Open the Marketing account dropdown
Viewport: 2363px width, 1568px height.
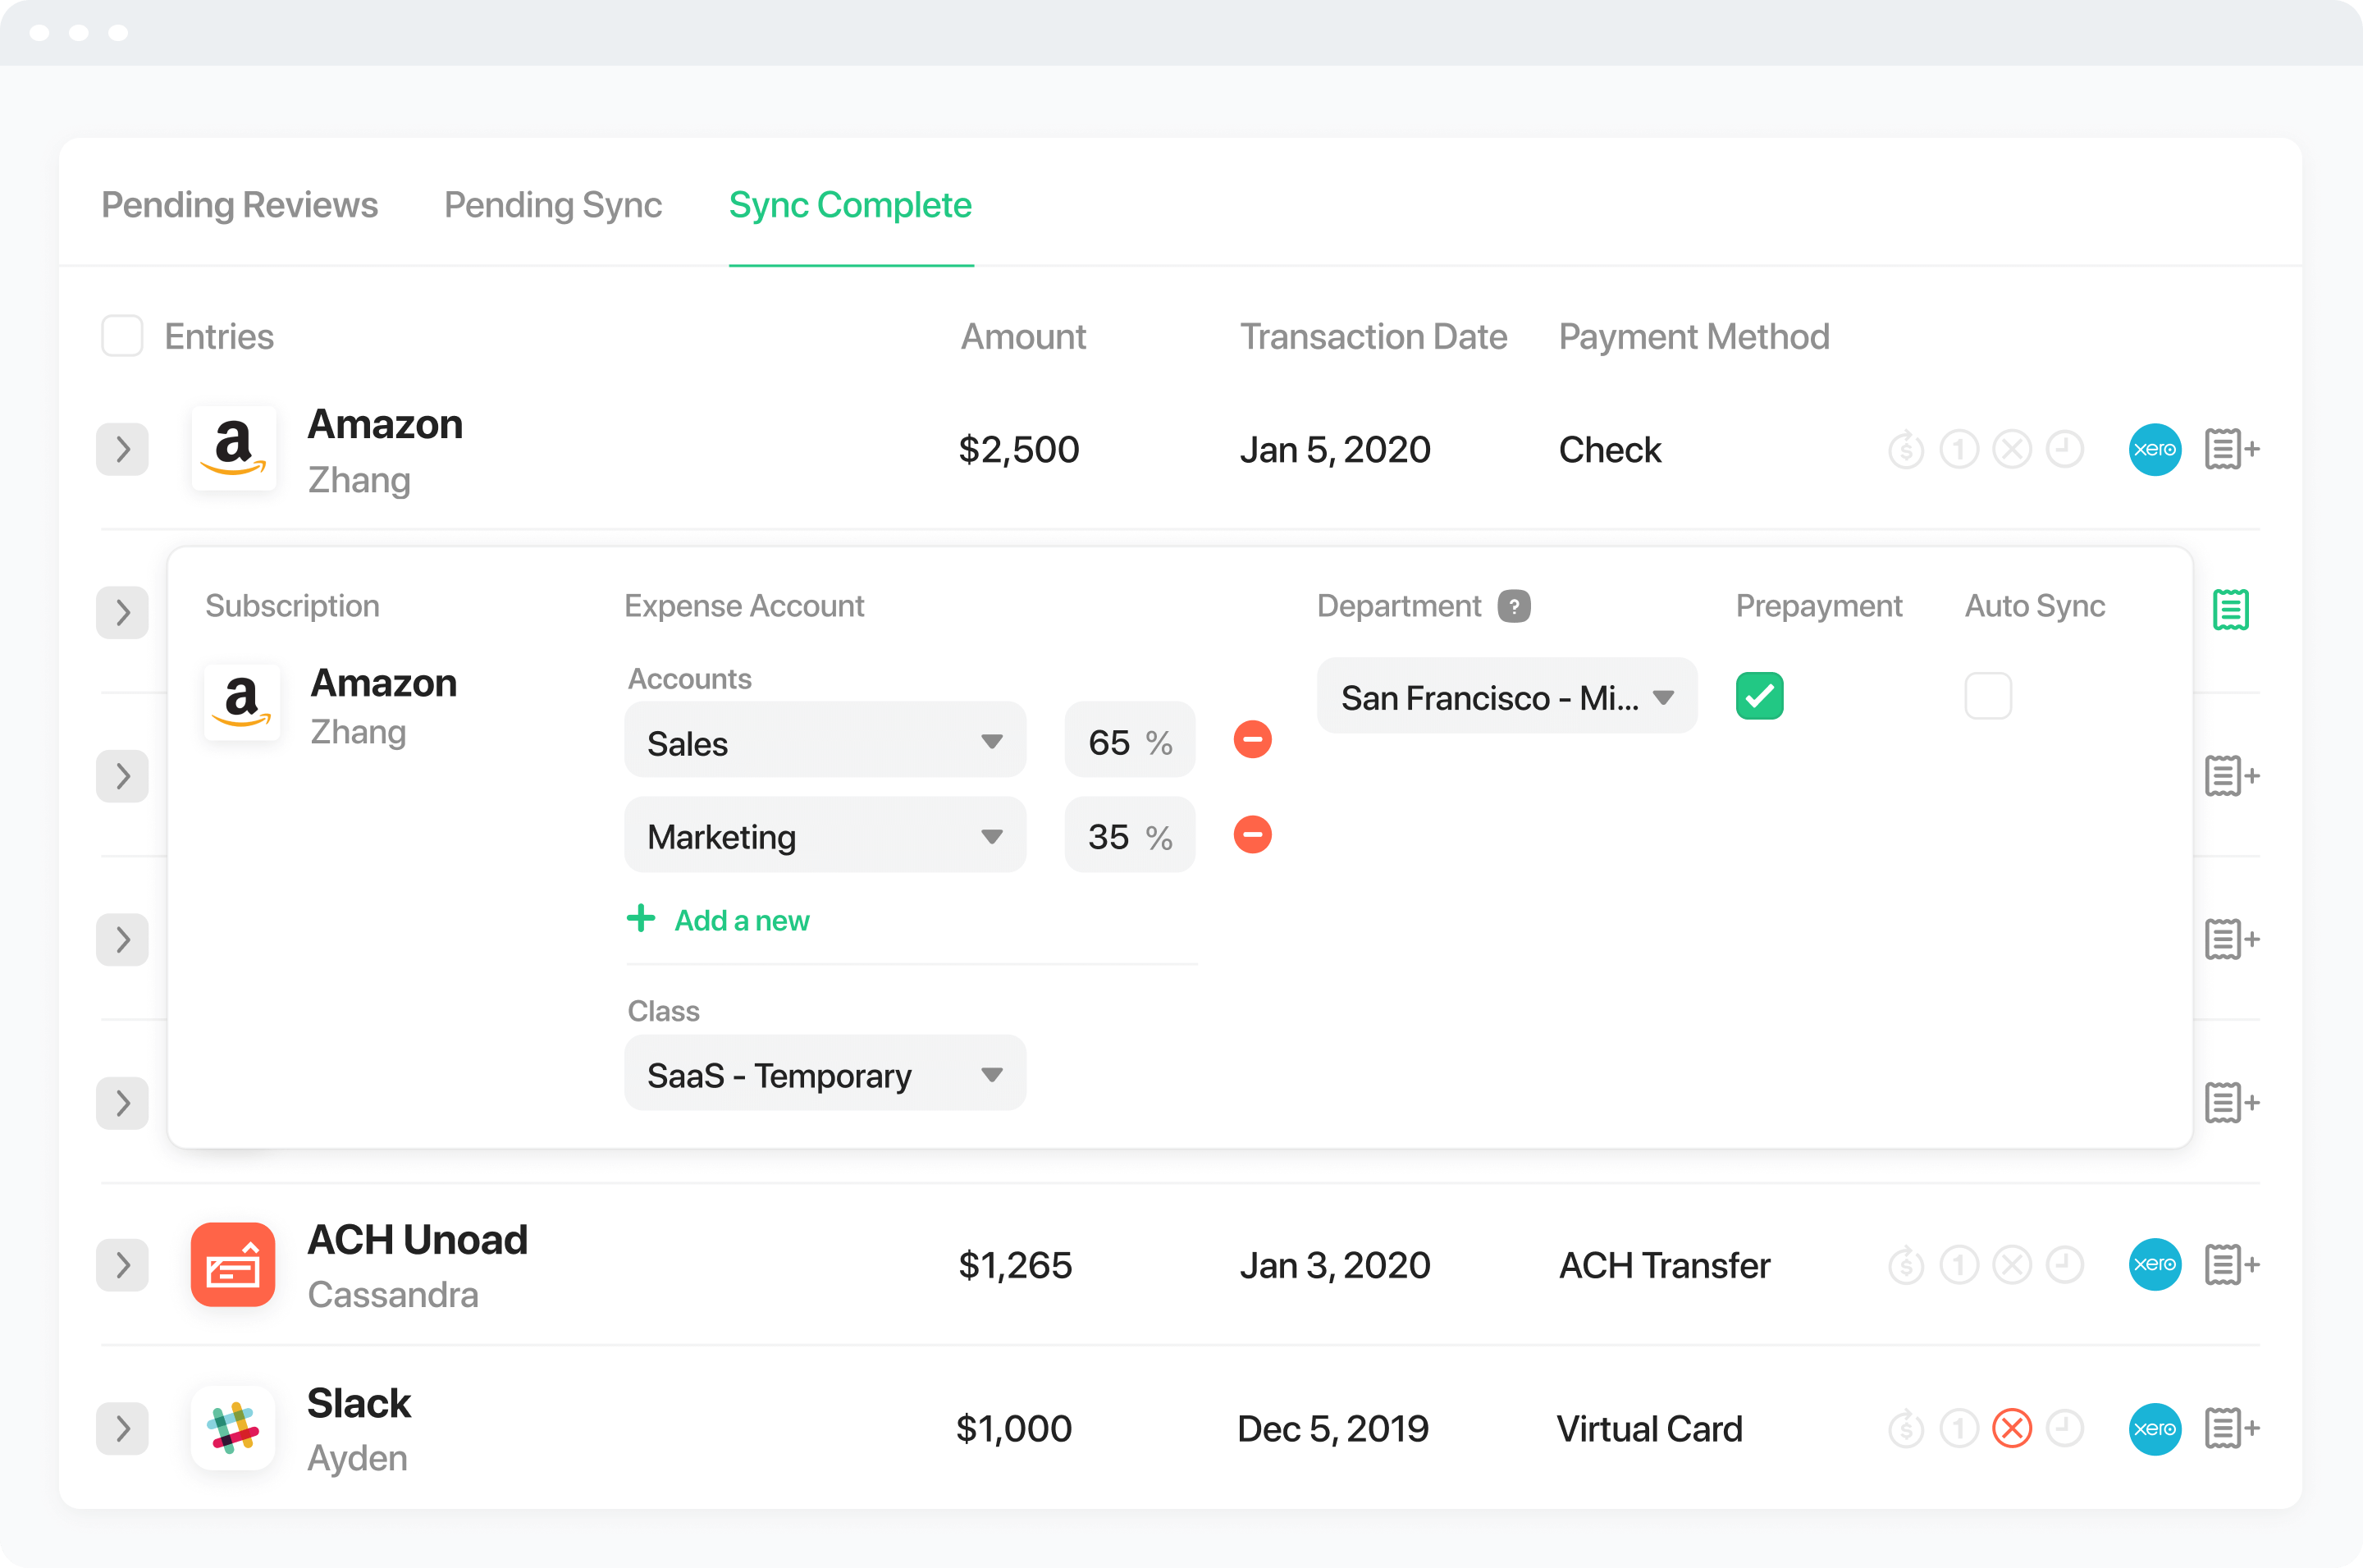pos(825,835)
